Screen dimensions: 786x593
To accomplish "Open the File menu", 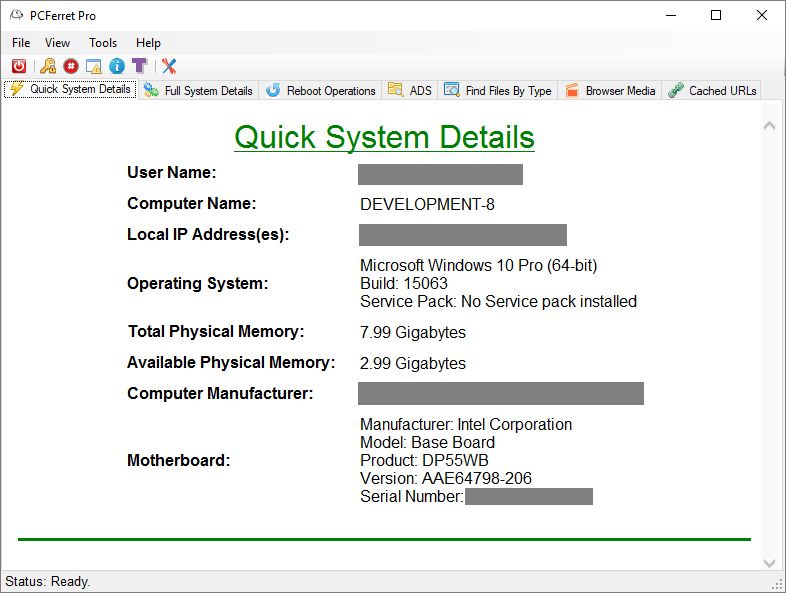I will coord(21,43).
